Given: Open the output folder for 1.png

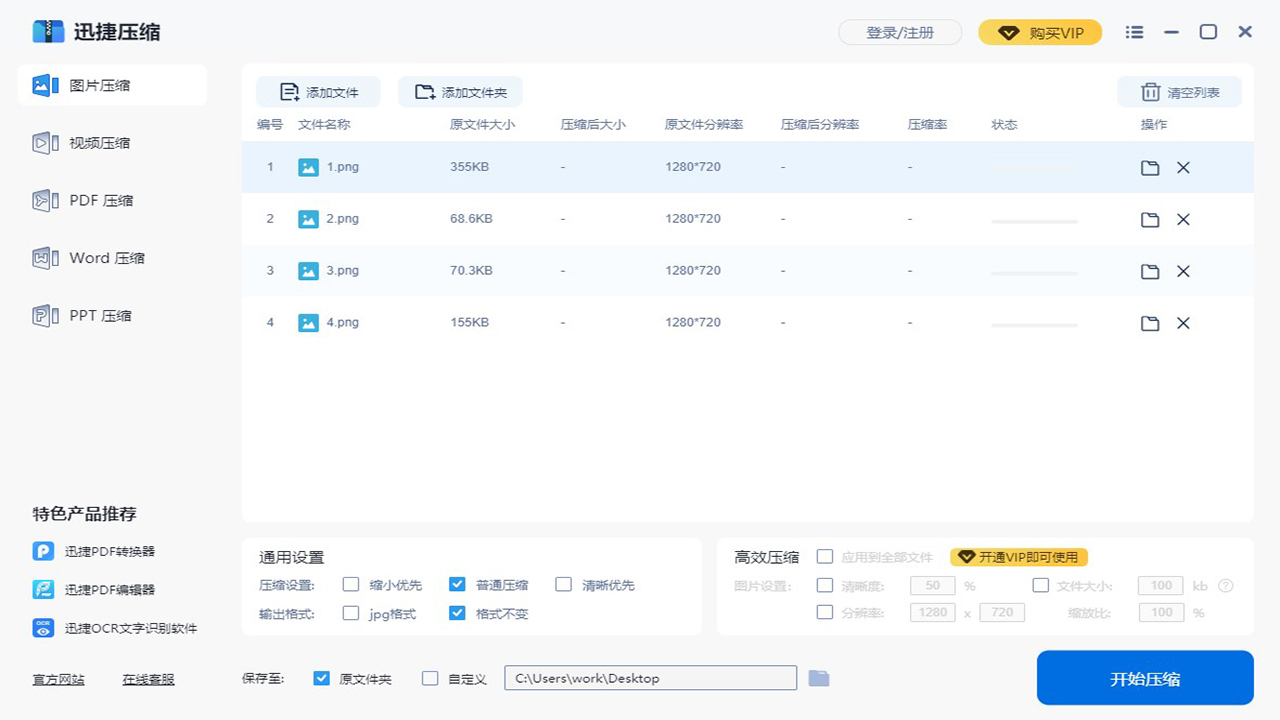Looking at the screenshot, I should point(1149,167).
